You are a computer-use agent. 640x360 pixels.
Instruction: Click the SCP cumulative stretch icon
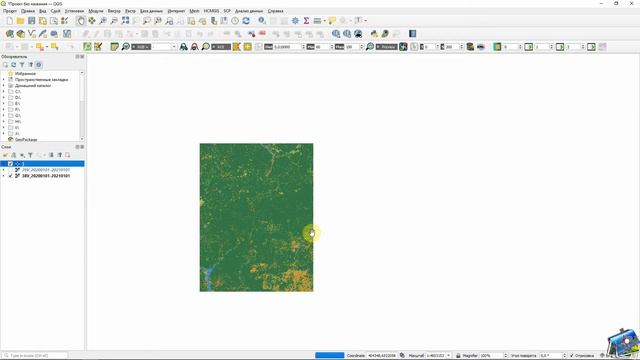[x=184, y=47]
